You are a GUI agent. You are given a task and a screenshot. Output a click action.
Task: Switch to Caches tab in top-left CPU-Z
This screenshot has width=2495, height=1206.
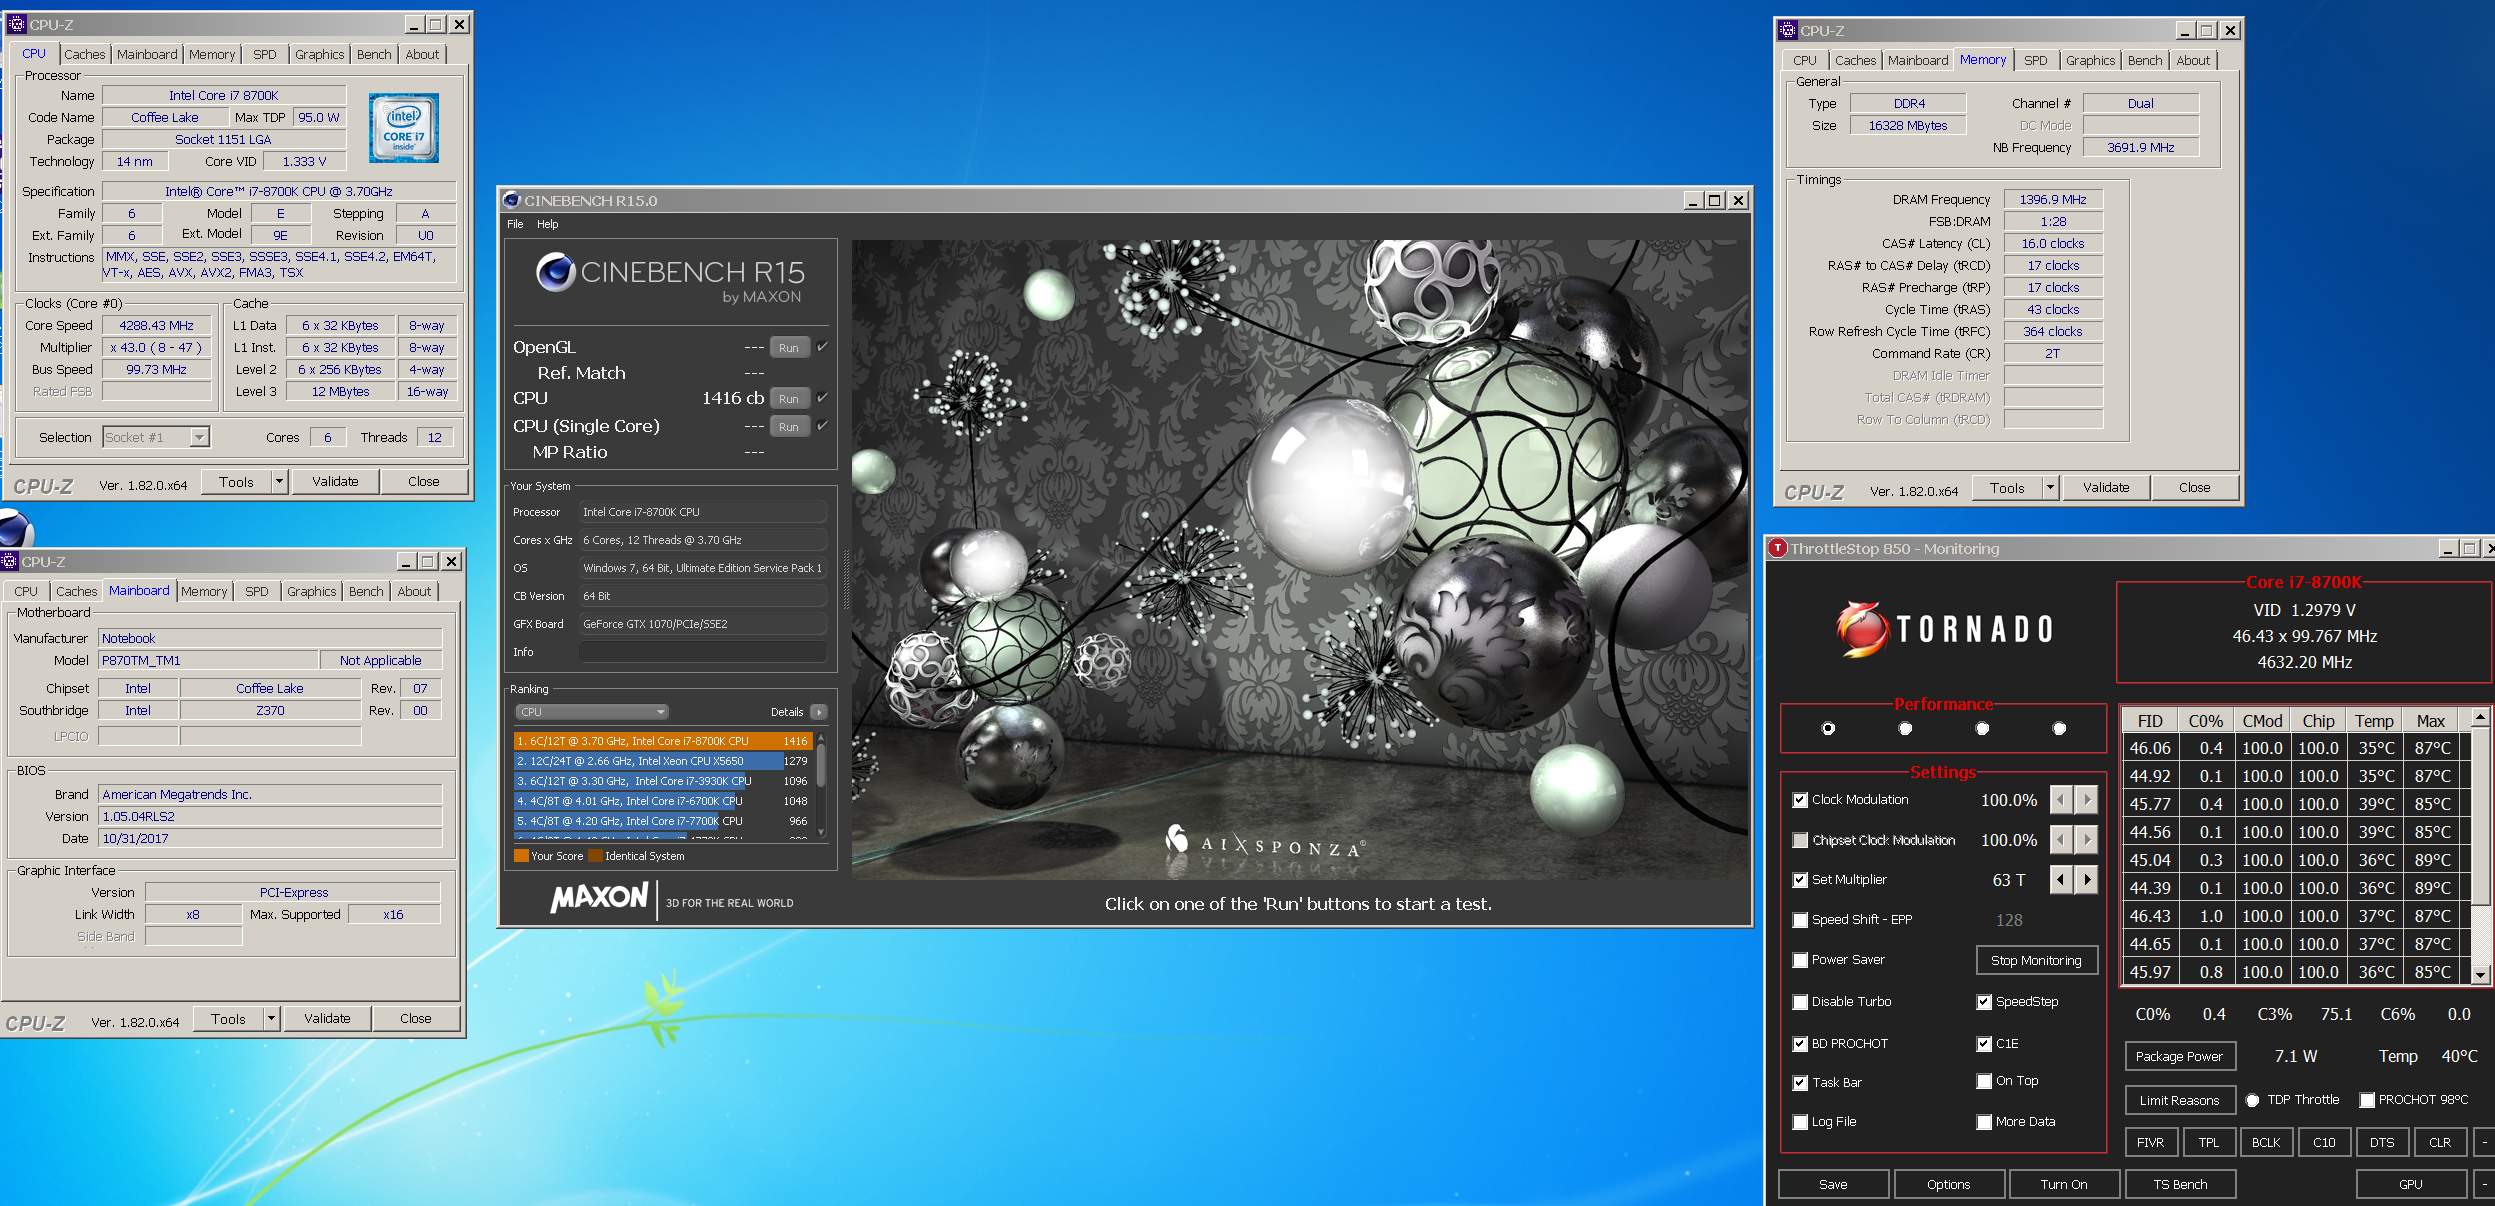click(x=84, y=54)
